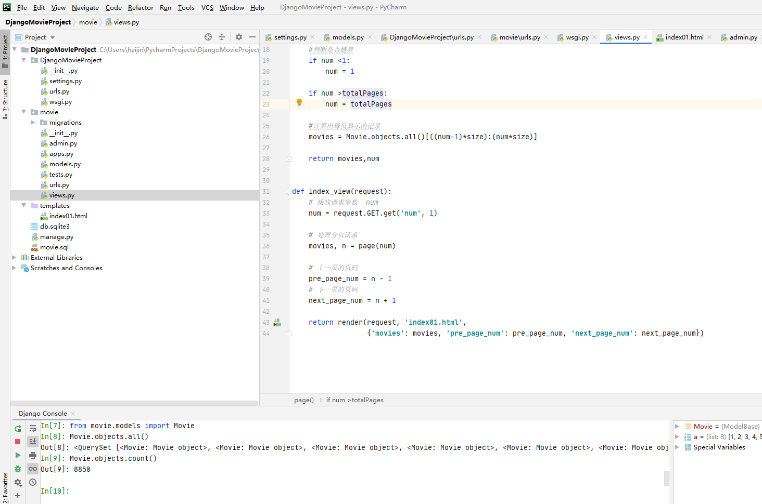Open the File menu

(x=22, y=7)
